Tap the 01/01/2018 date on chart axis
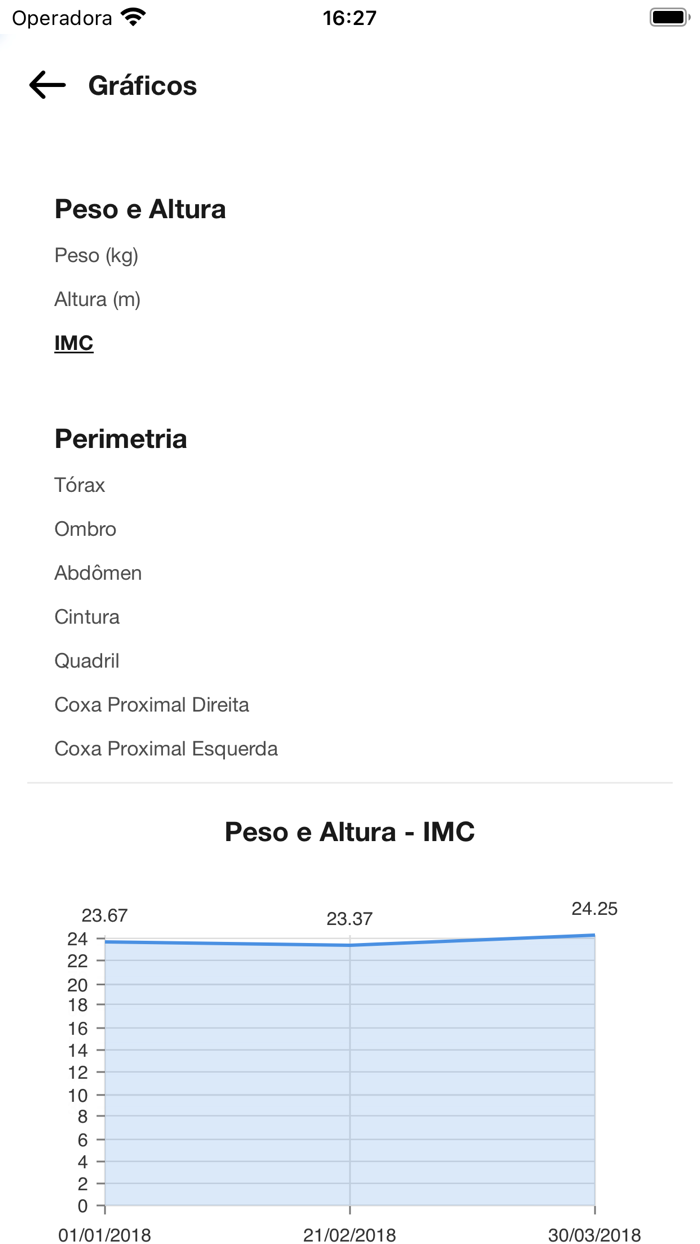The height and width of the screenshot is (1244, 700). coord(105,1235)
